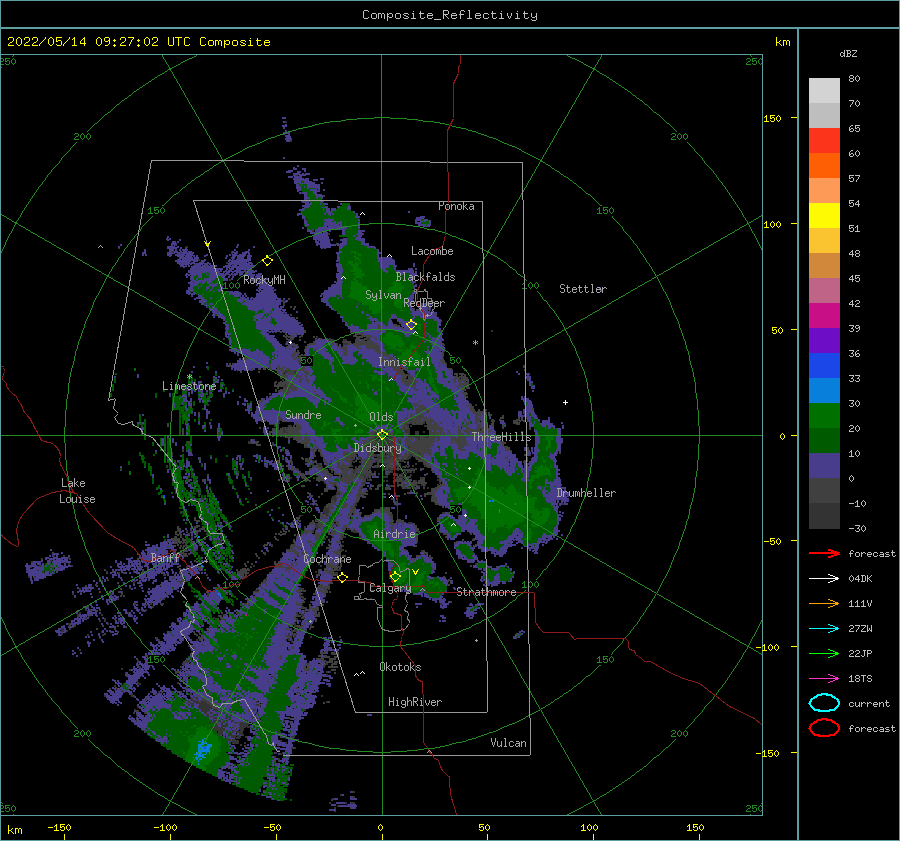Click the dBZ legend heading
The width and height of the screenshot is (900, 841).
pyautogui.click(x=848, y=53)
